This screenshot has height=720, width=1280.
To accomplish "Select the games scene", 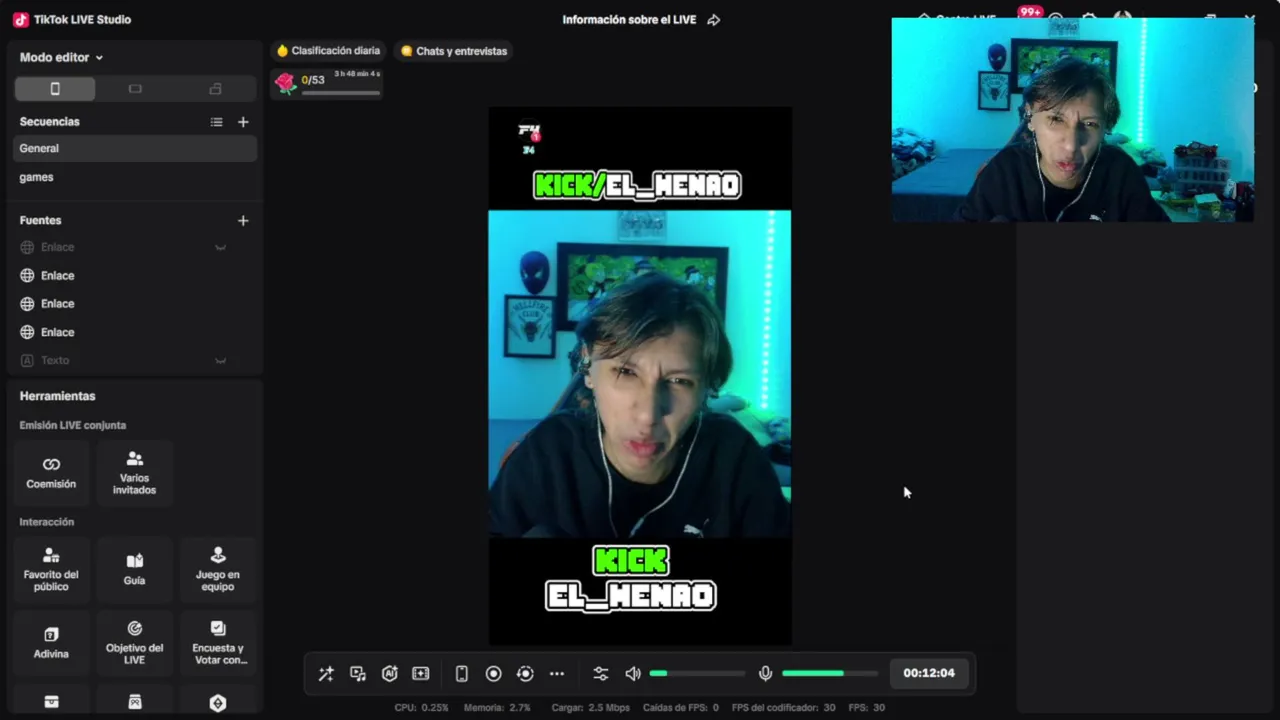I will click(135, 177).
